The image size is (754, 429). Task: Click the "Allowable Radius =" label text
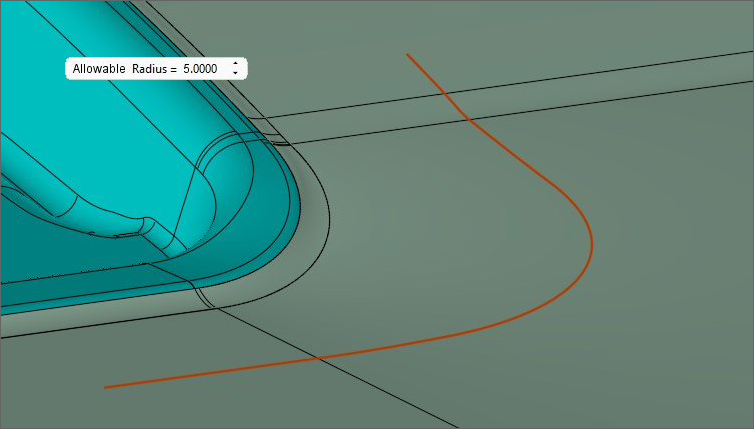point(125,69)
